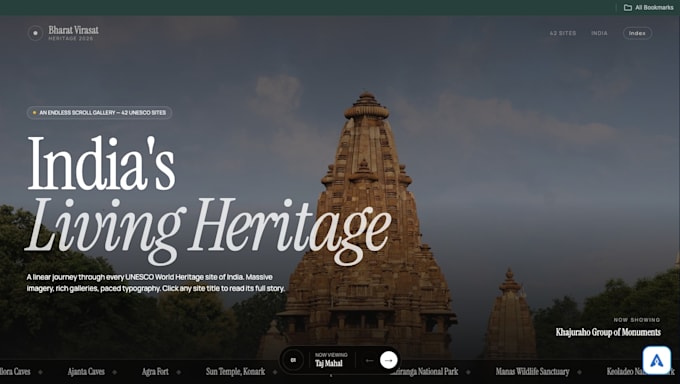Open the Bharat Virasat home title
Viewport: 680px width, 384px height.
(73, 30)
